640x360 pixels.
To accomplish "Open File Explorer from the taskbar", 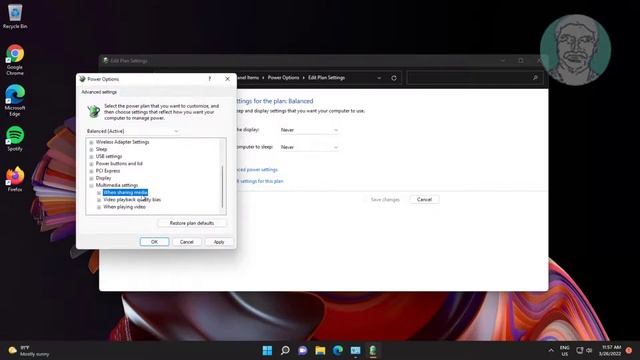I will point(320,350).
